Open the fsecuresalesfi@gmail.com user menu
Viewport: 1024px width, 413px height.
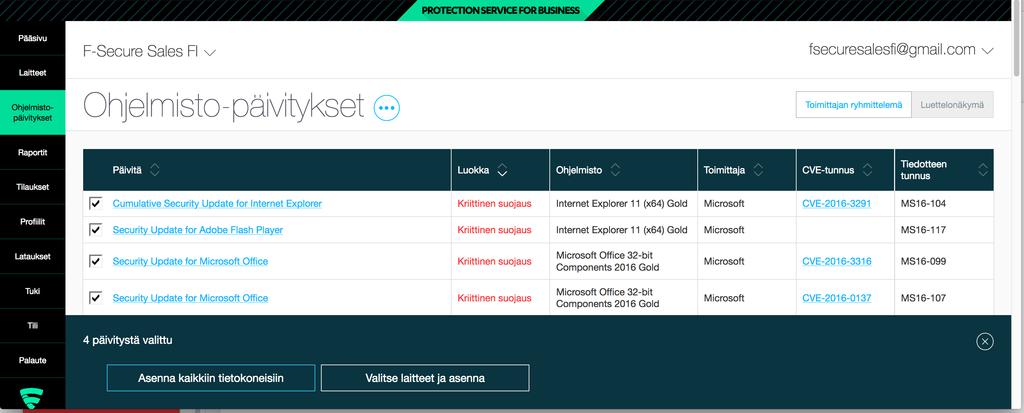pyautogui.click(x=901, y=50)
